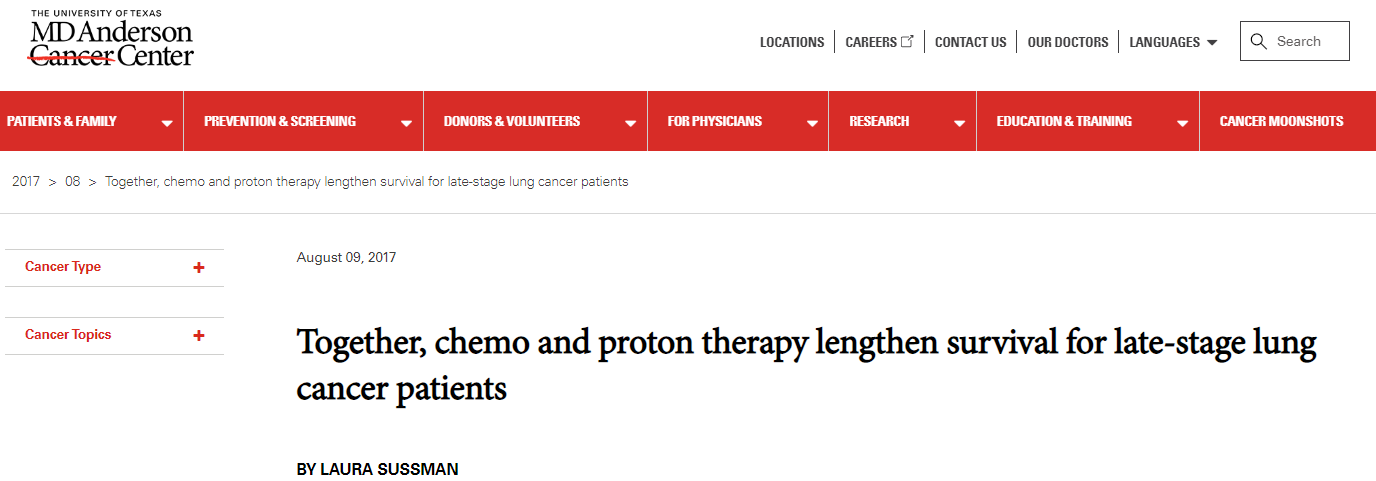This screenshot has width=1376, height=481.
Task: Select the Research navigation item
Action: (879, 121)
